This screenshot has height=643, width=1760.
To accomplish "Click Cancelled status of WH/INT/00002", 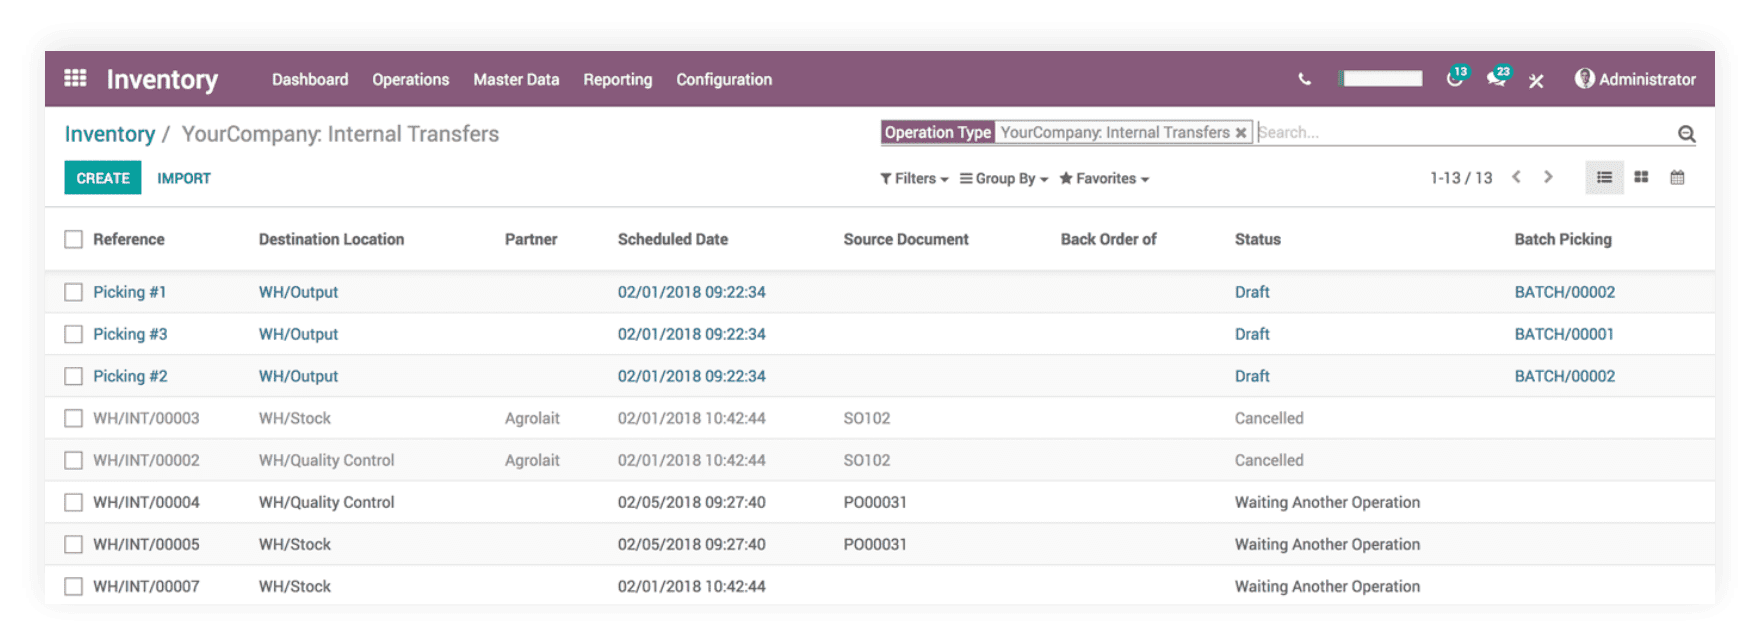I will [x=1269, y=460].
